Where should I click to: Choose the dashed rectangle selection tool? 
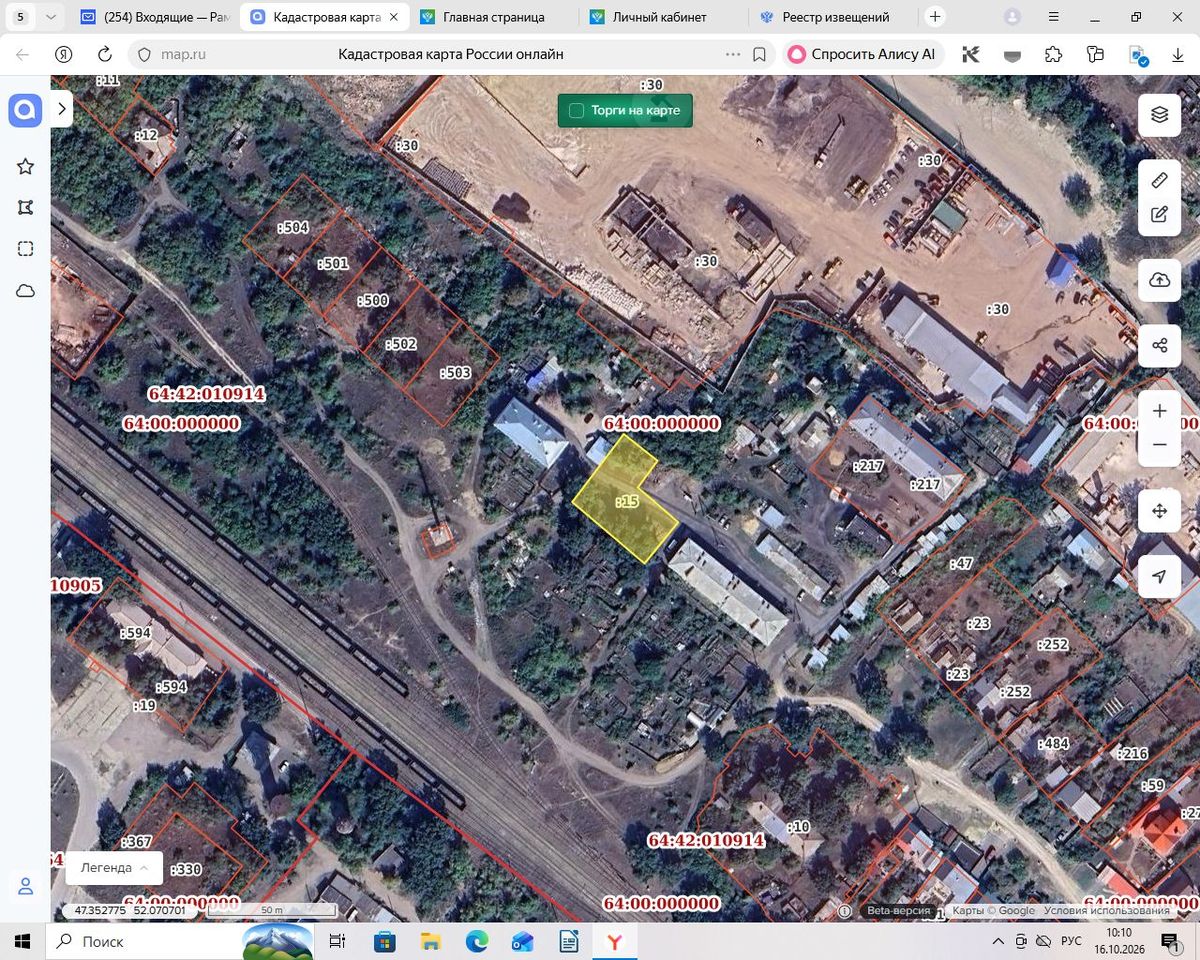pyautogui.click(x=26, y=249)
